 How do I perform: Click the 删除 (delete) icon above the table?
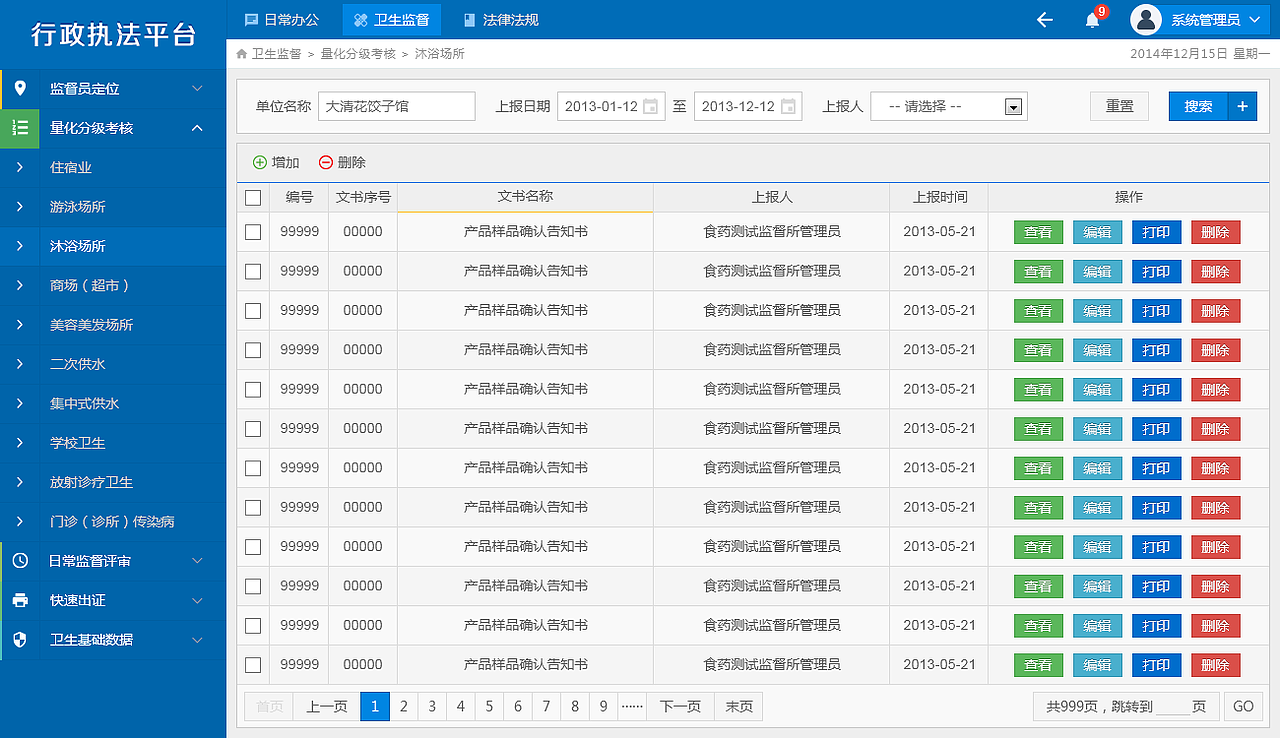click(x=327, y=161)
